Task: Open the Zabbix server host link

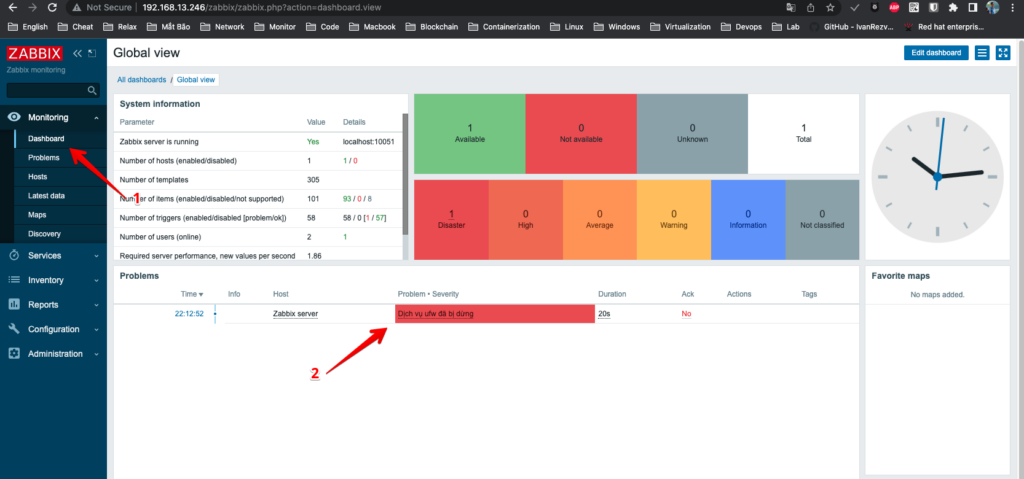Action: coord(295,314)
